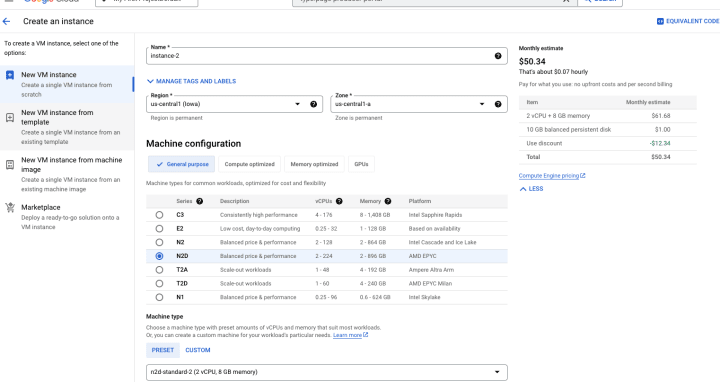Open the help icon in the Name field

(498, 56)
